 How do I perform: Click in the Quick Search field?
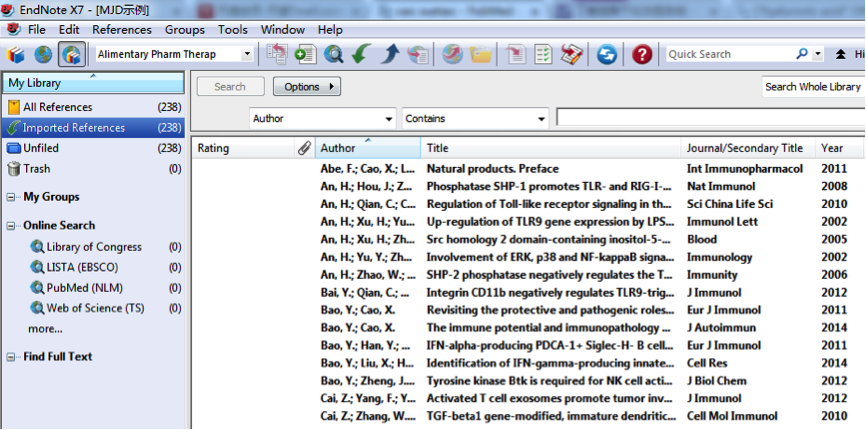pos(730,54)
